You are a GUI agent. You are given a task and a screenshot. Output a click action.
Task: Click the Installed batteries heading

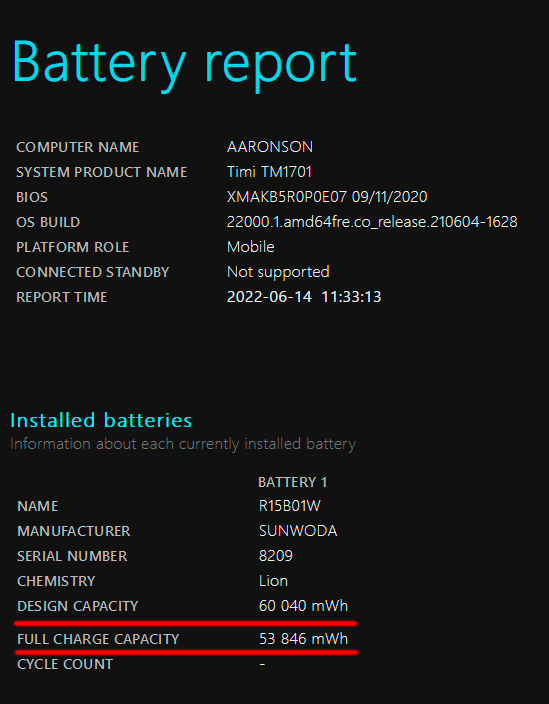coord(101,420)
